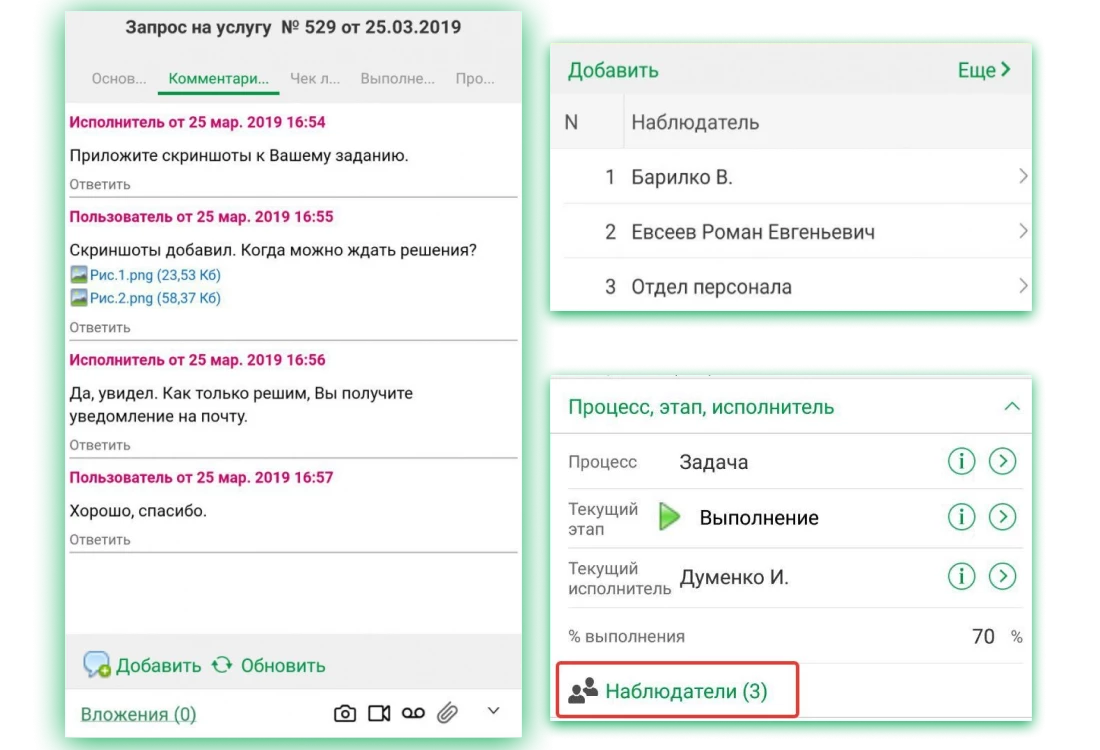Tap the video camera icon
This screenshot has width=1100, height=750.
(x=379, y=713)
